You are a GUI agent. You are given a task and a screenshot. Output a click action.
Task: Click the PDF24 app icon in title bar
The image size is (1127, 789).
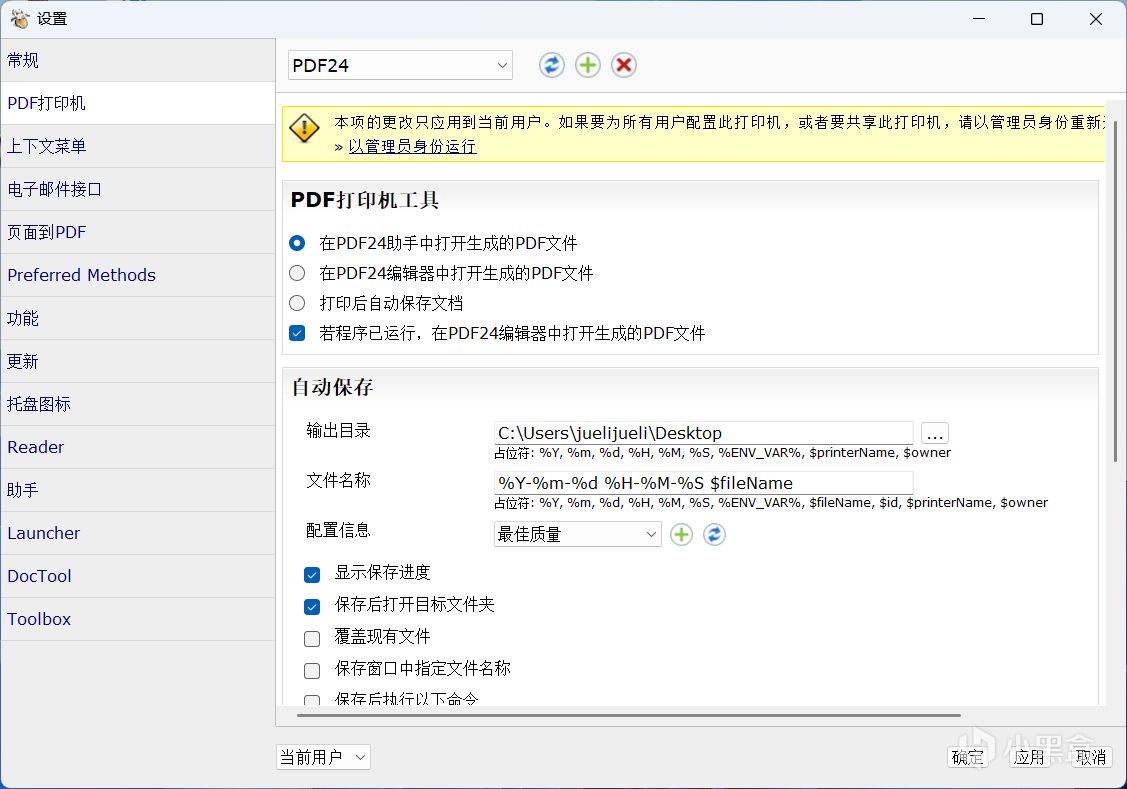pos(19,19)
